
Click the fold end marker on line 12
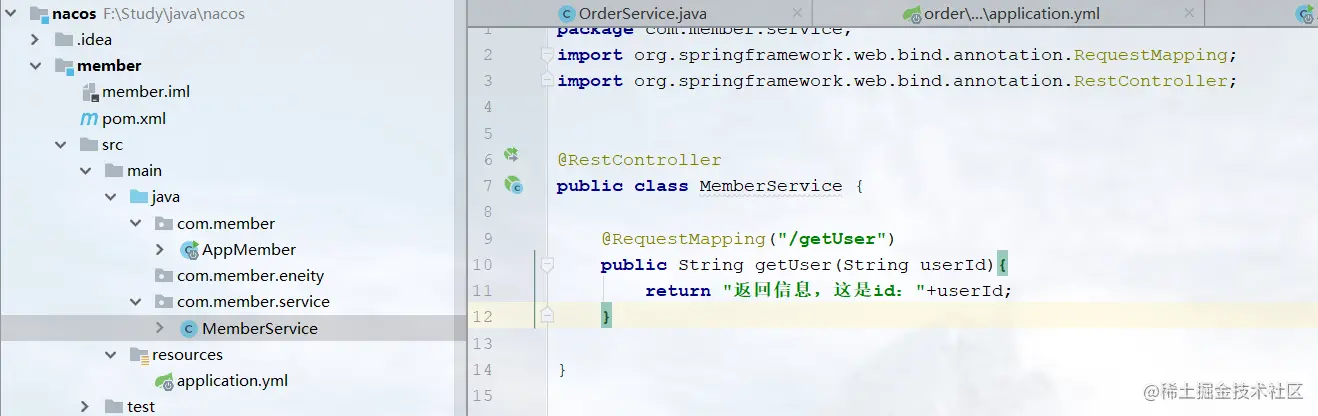(547, 316)
